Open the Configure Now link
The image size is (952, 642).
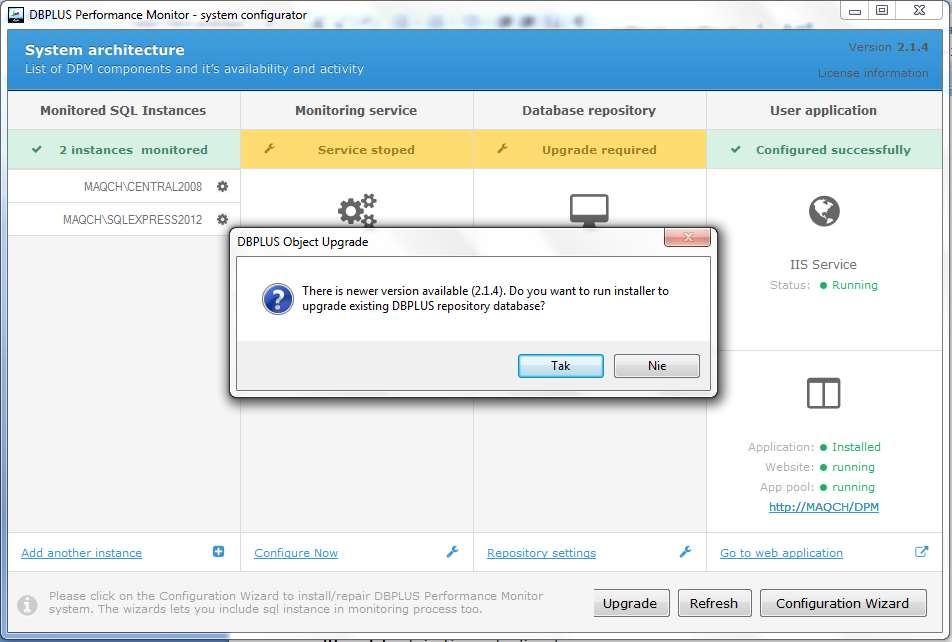[296, 553]
